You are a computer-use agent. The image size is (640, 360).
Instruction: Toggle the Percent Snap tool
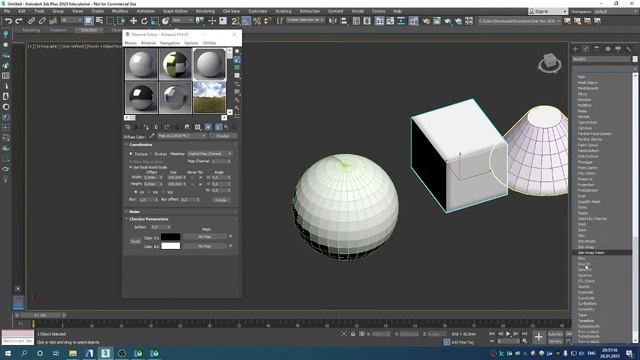(x=257, y=21)
